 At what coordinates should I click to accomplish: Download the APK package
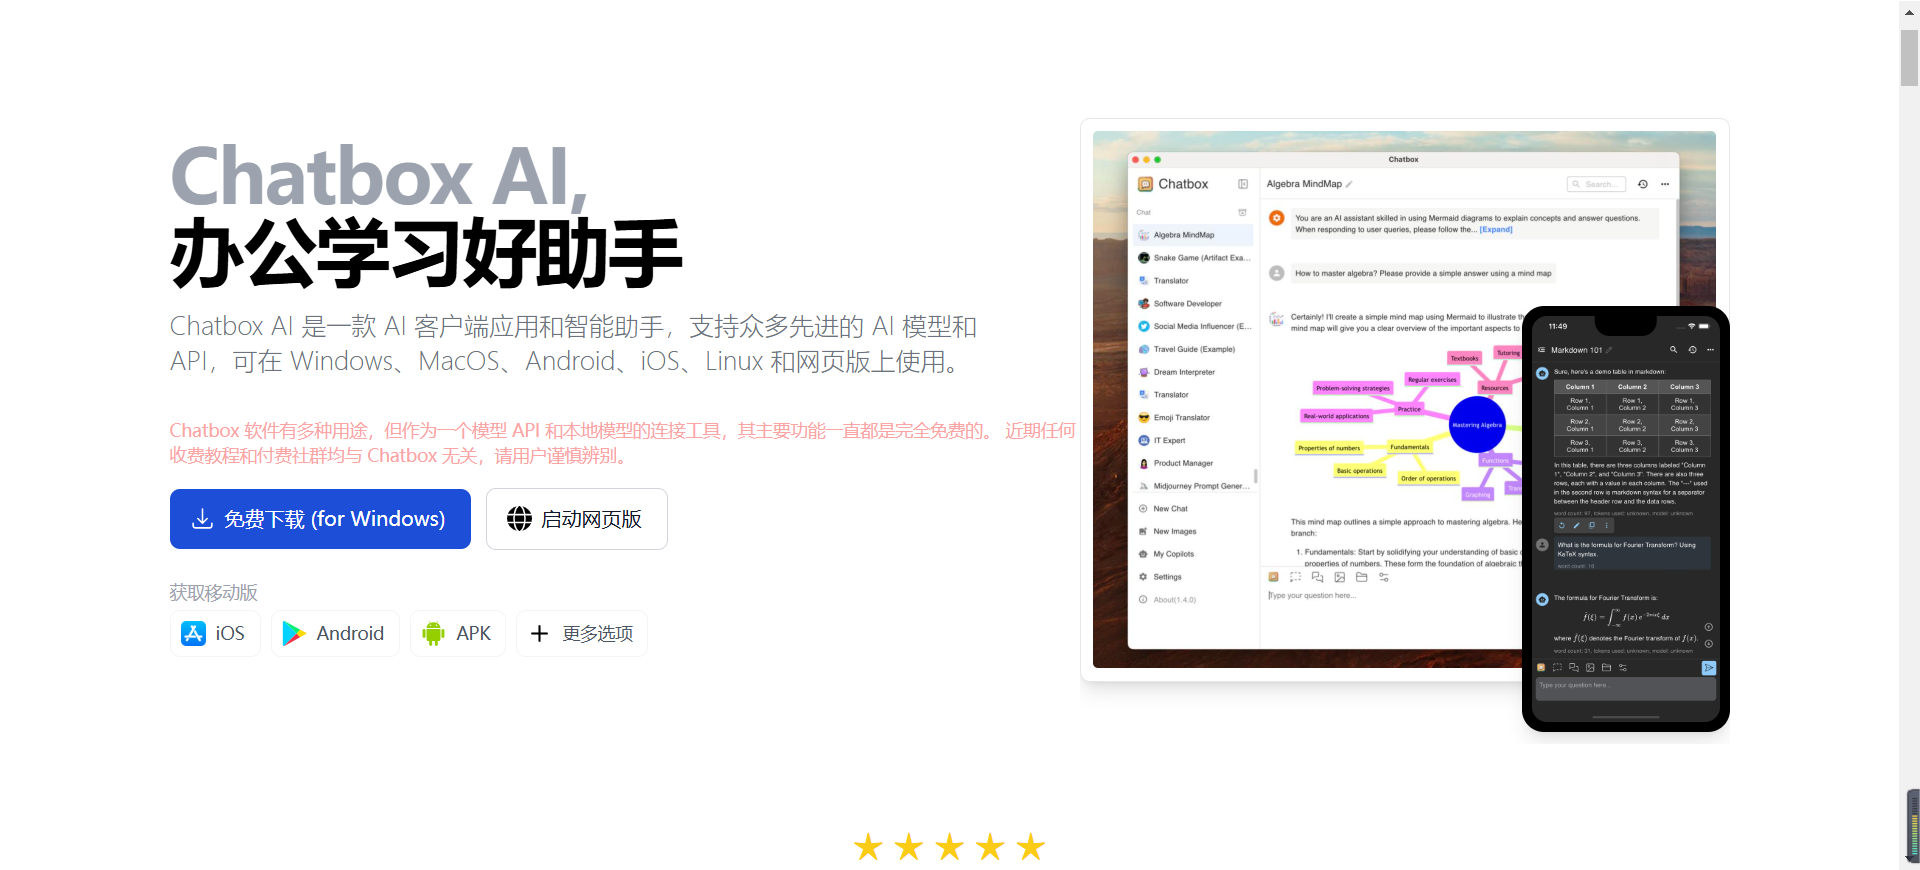pos(458,633)
